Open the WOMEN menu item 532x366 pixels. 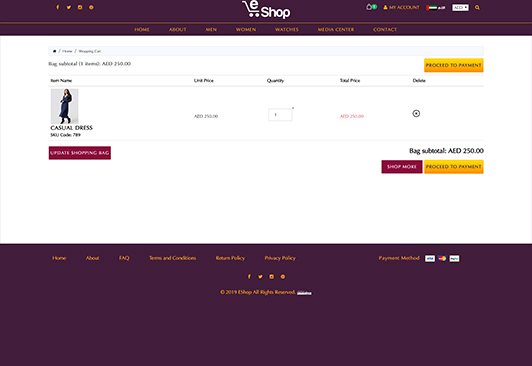point(246,30)
